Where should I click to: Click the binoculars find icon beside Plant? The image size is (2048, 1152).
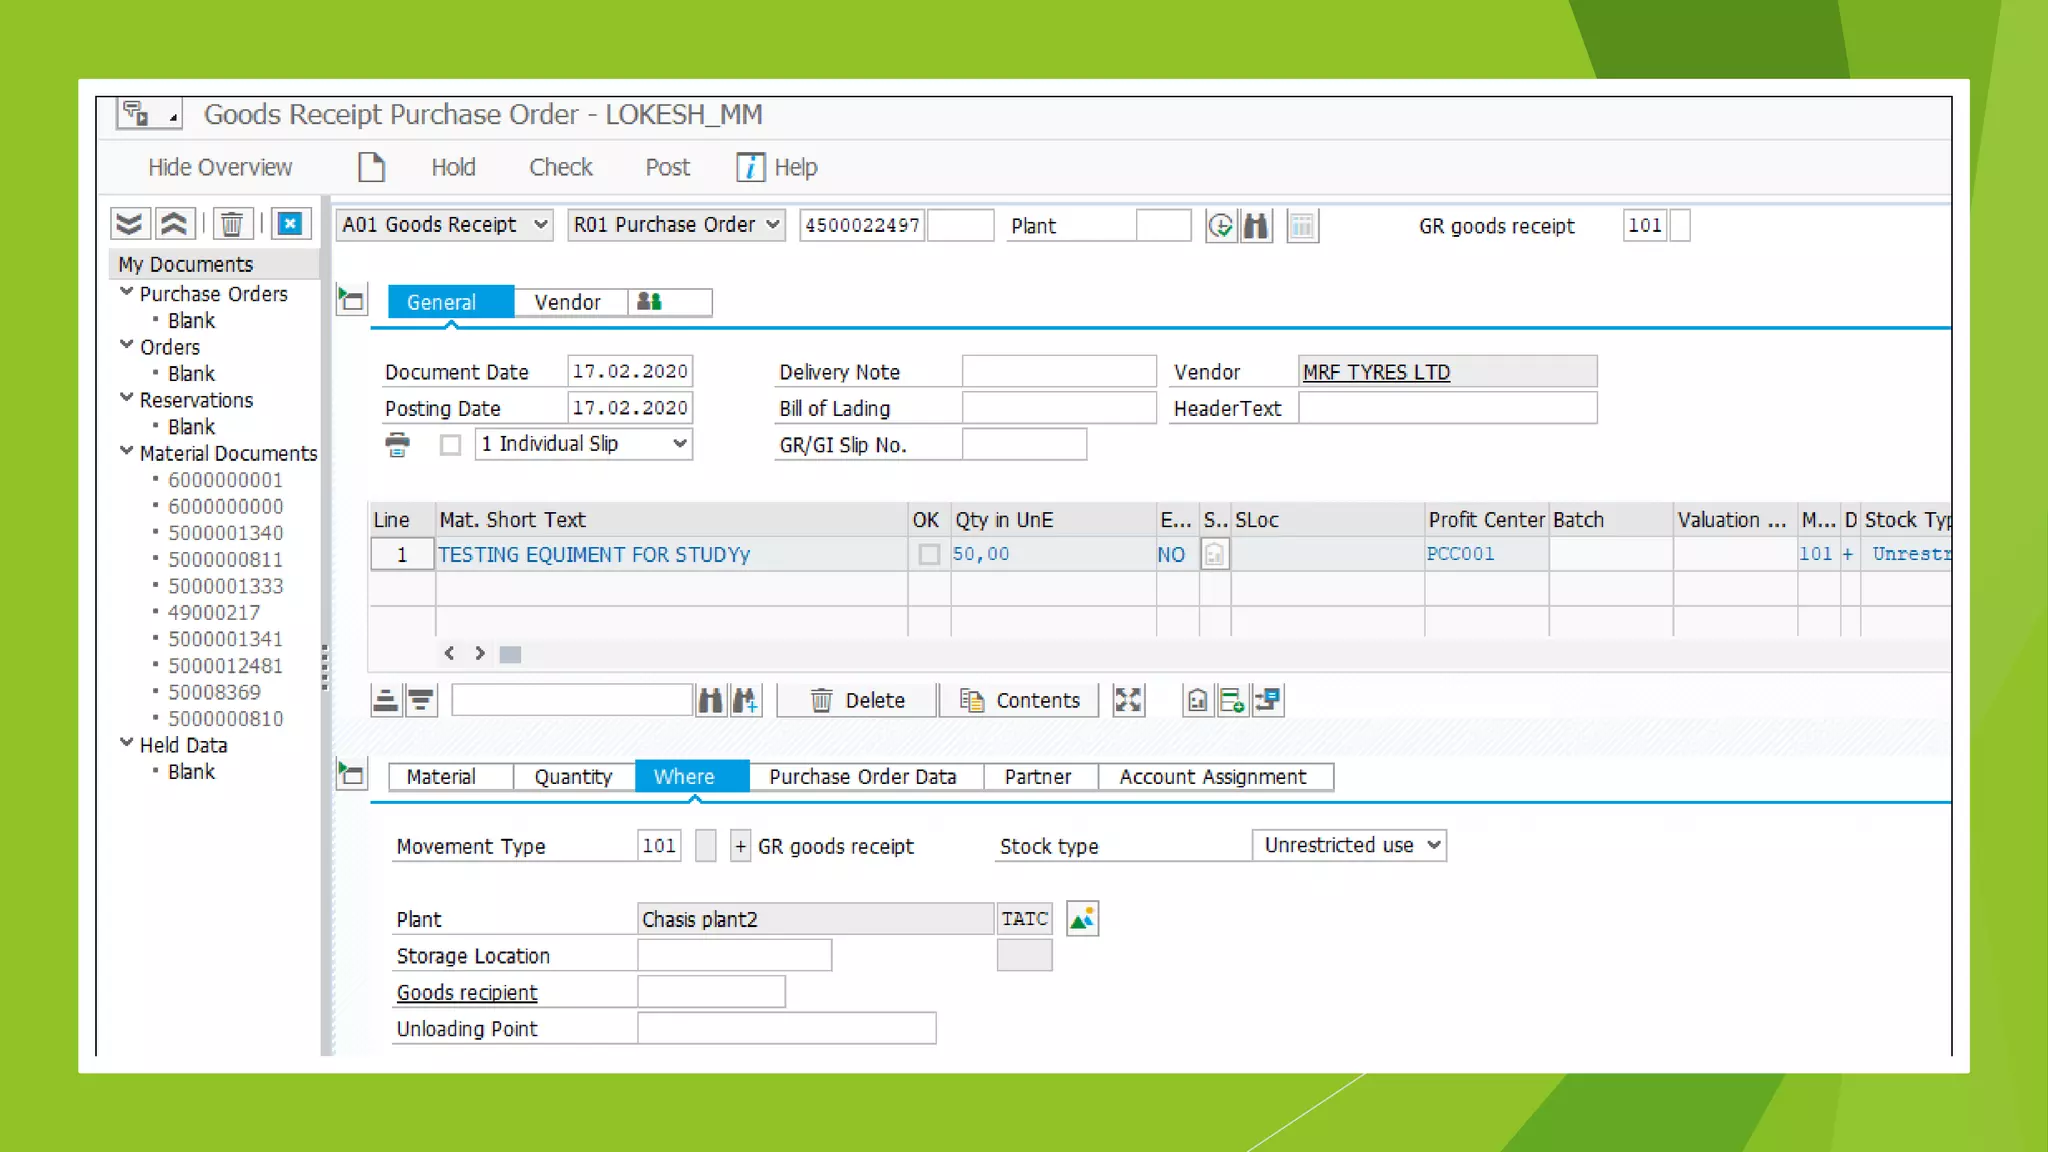pos(1256,226)
